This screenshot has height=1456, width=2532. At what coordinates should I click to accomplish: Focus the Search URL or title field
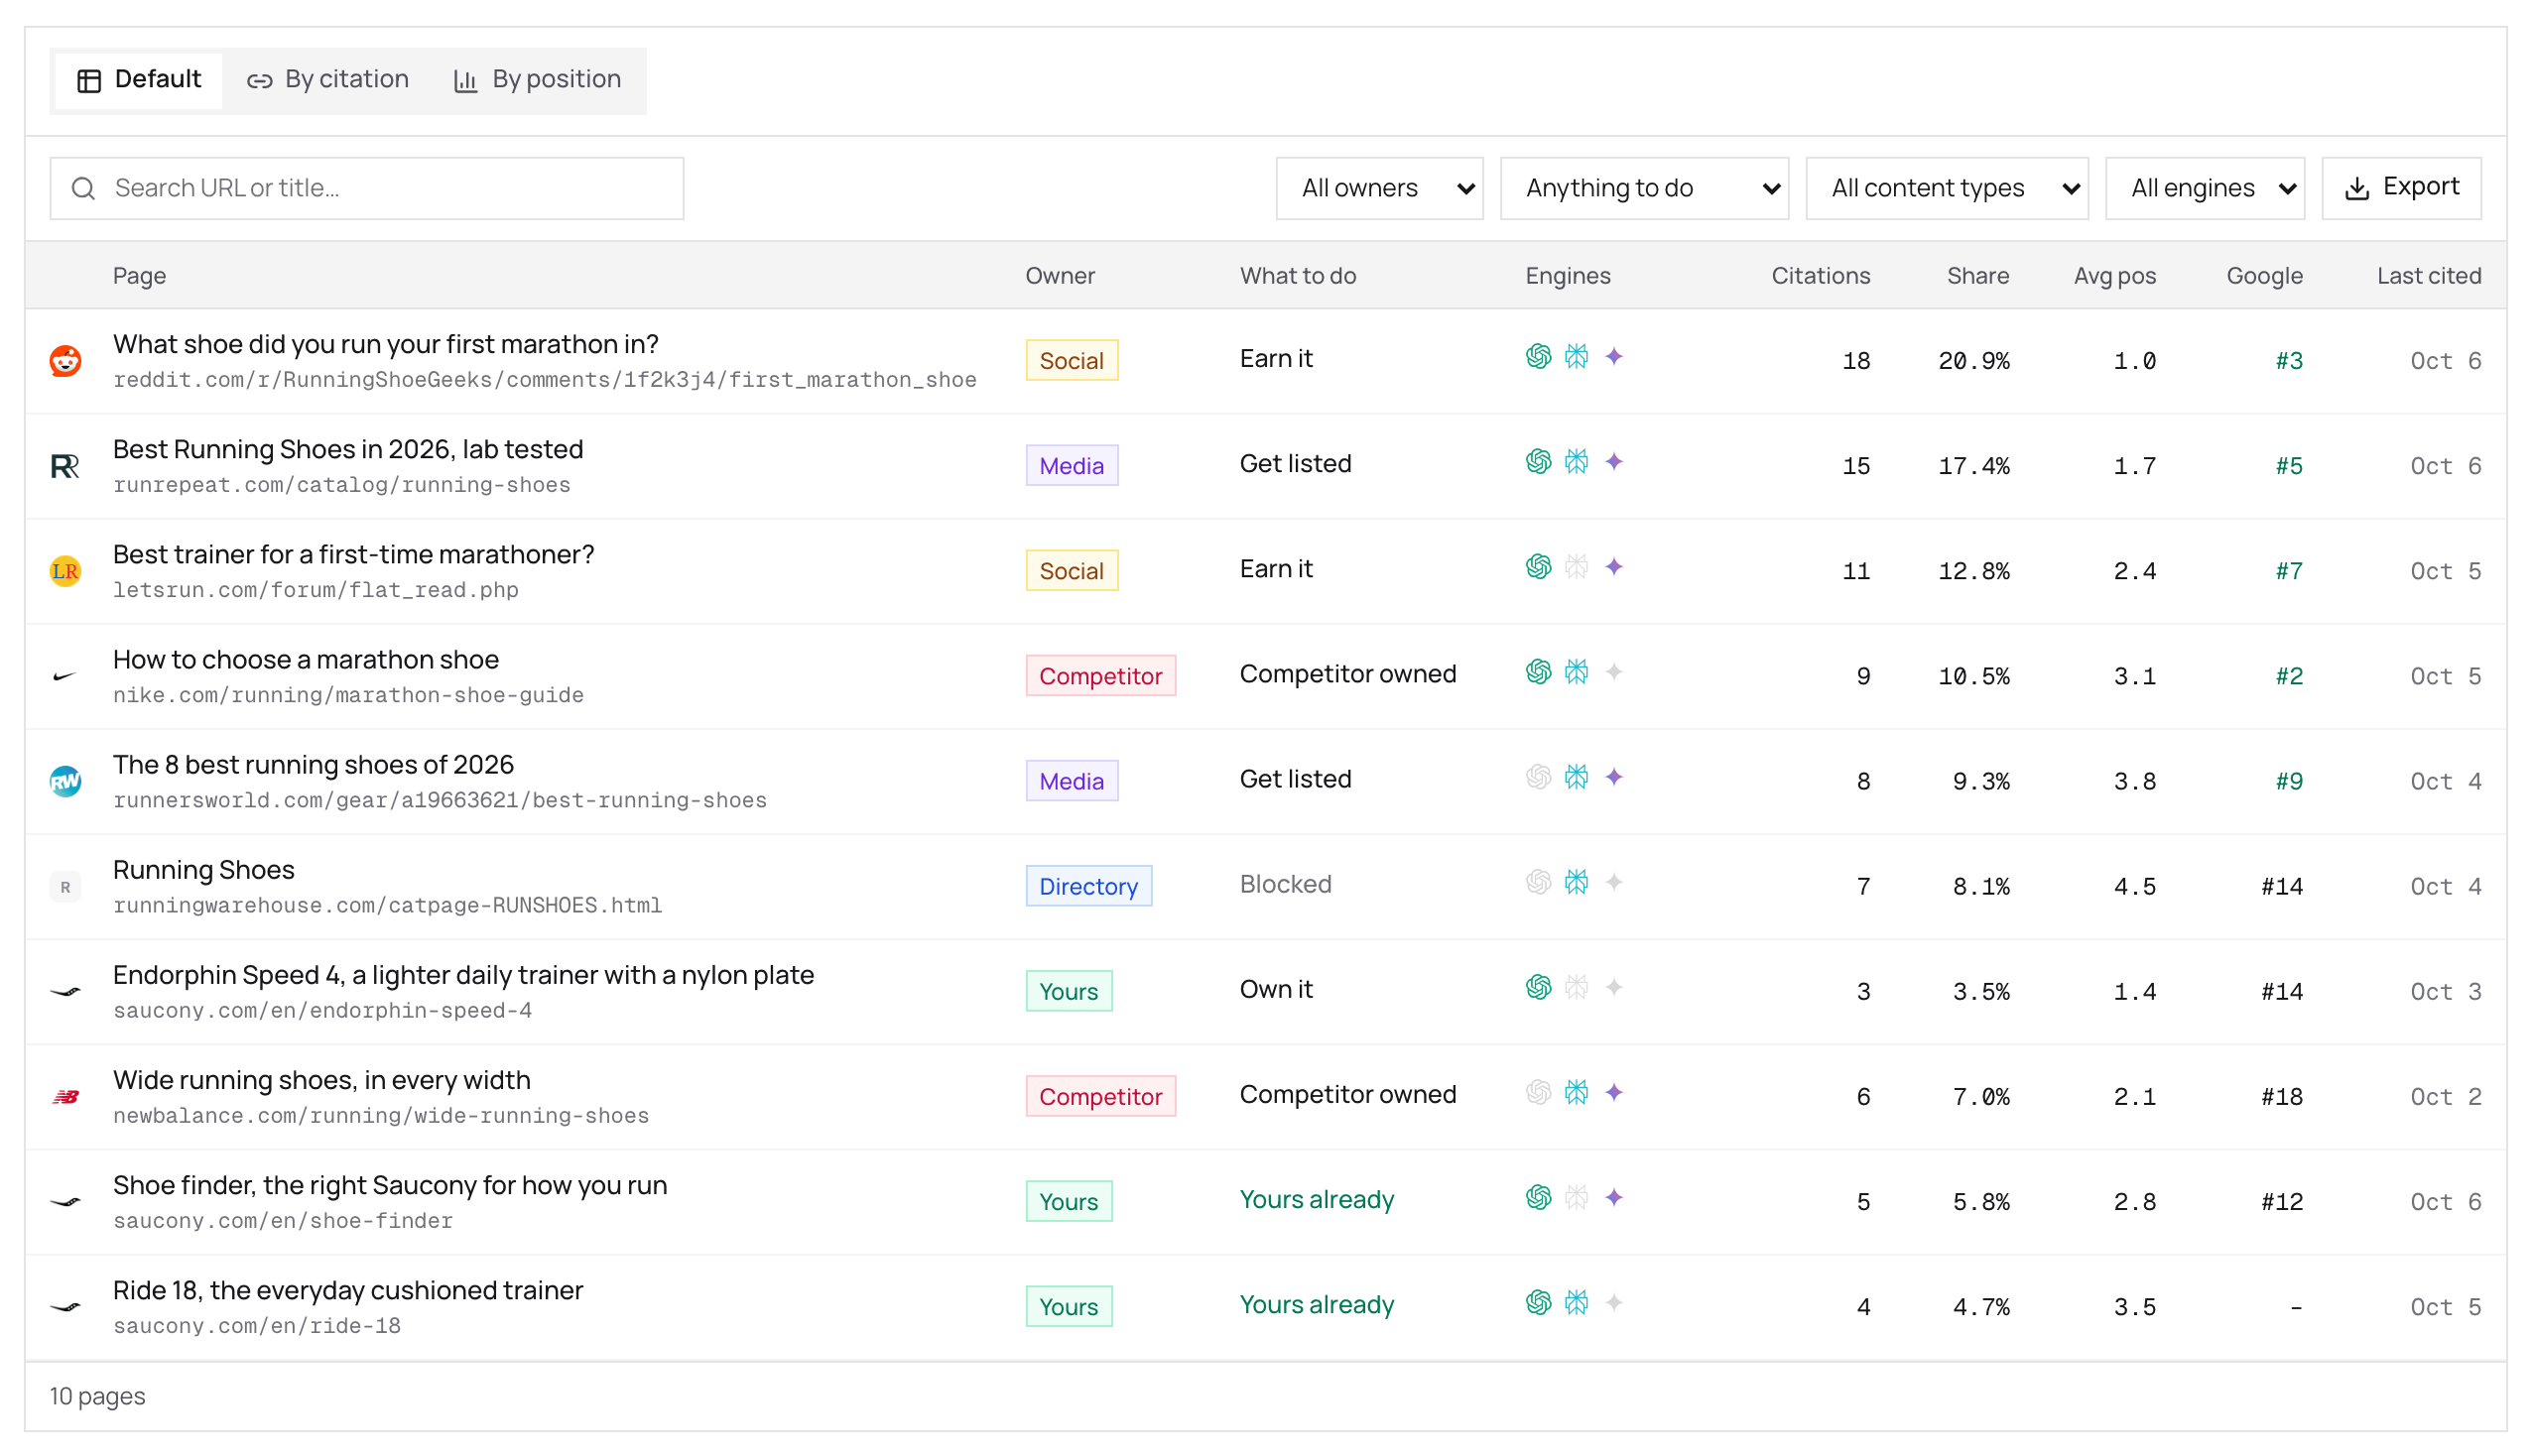point(367,188)
